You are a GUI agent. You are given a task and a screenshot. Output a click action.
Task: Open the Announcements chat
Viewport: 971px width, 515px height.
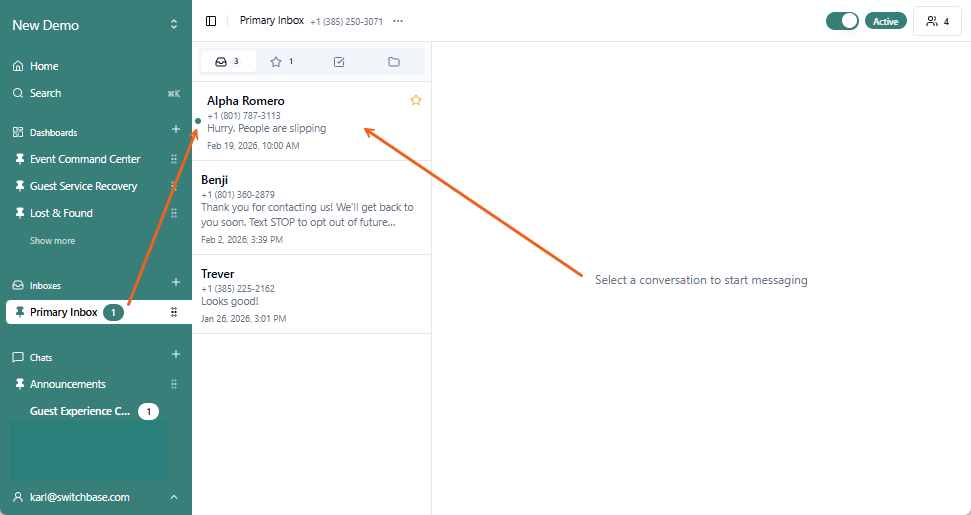pyautogui.click(x=67, y=384)
